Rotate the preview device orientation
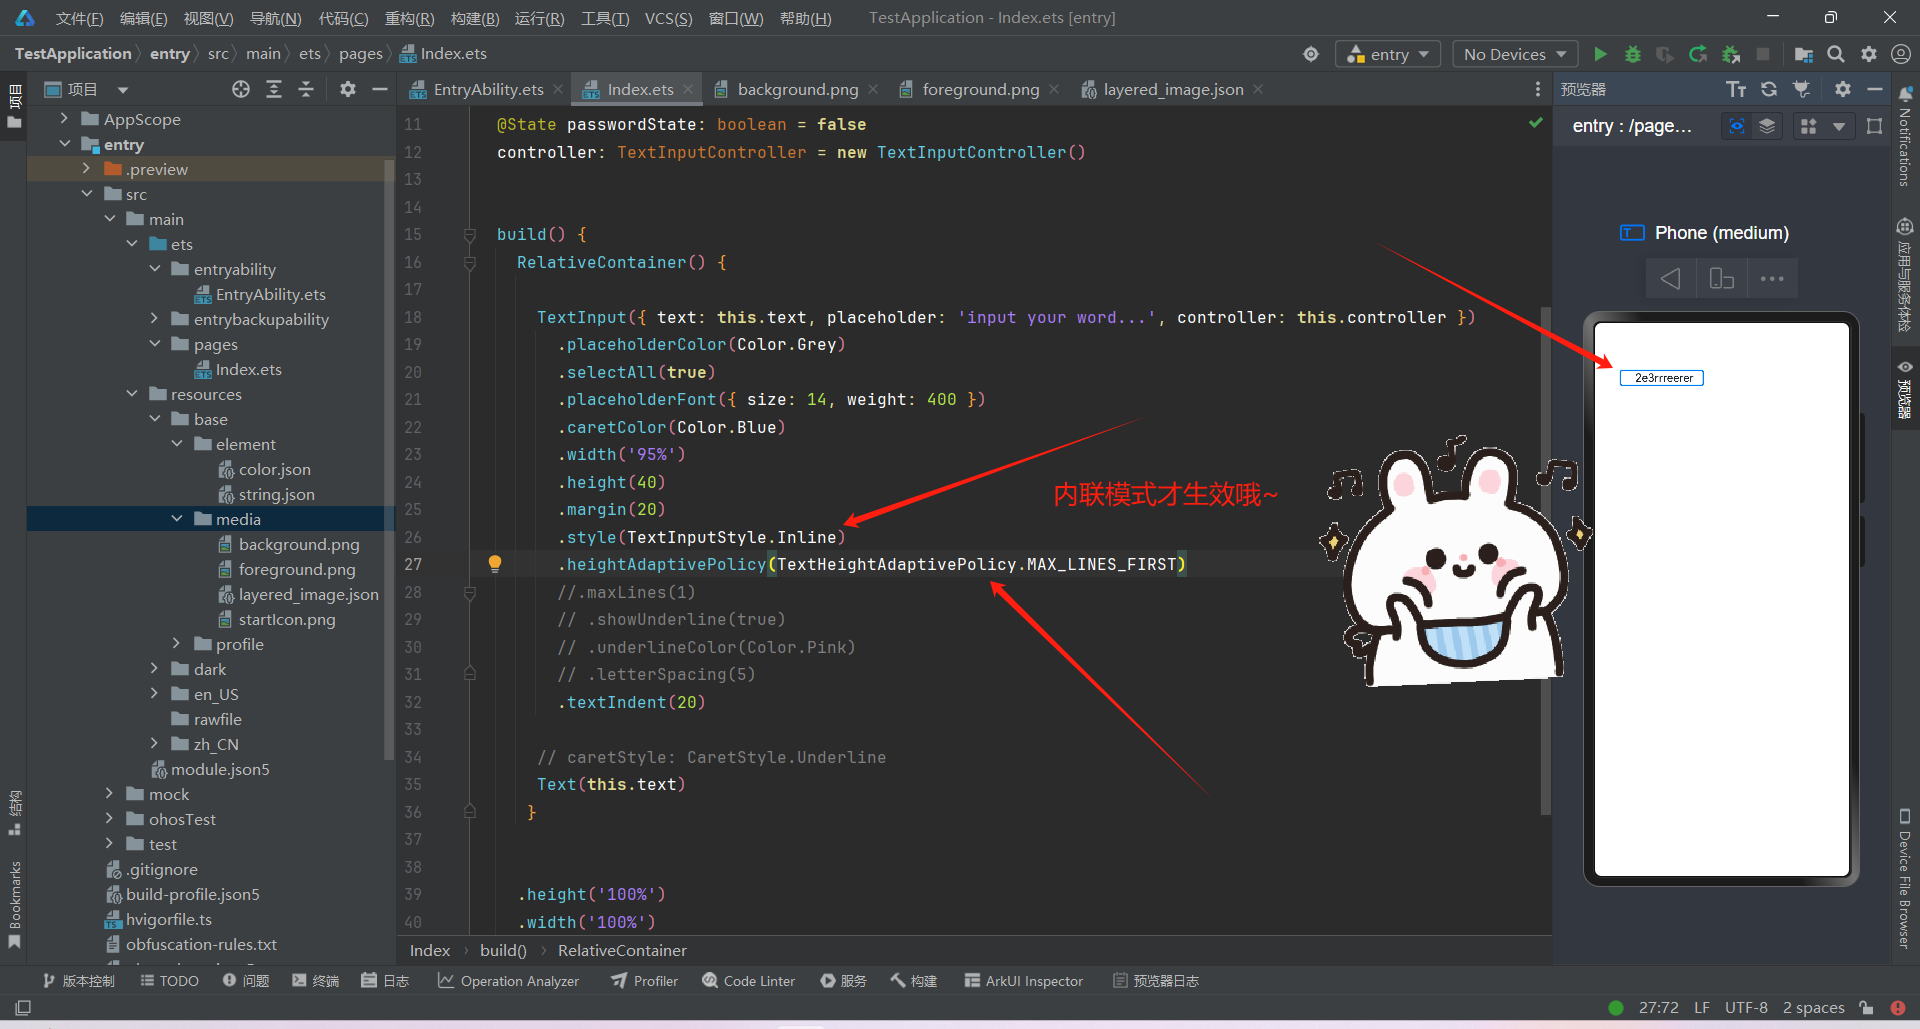The image size is (1920, 1029). tap(1721, 279)
